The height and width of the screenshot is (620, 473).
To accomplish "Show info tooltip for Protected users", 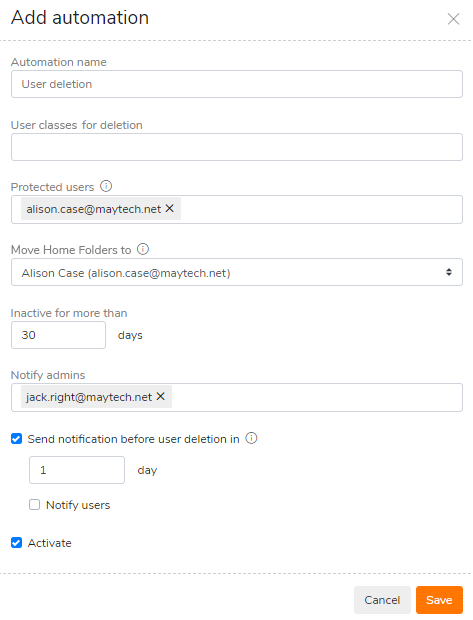I will tap(106, 186).
